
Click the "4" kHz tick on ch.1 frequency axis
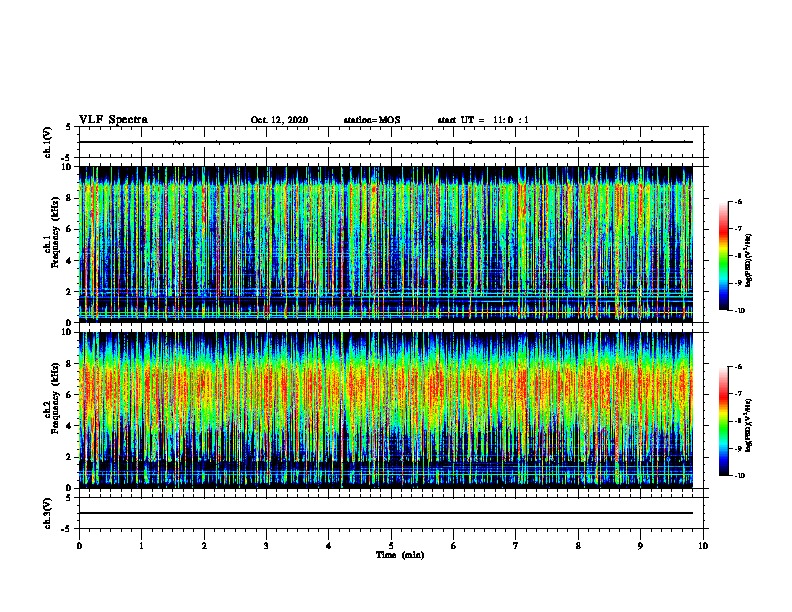69,261
